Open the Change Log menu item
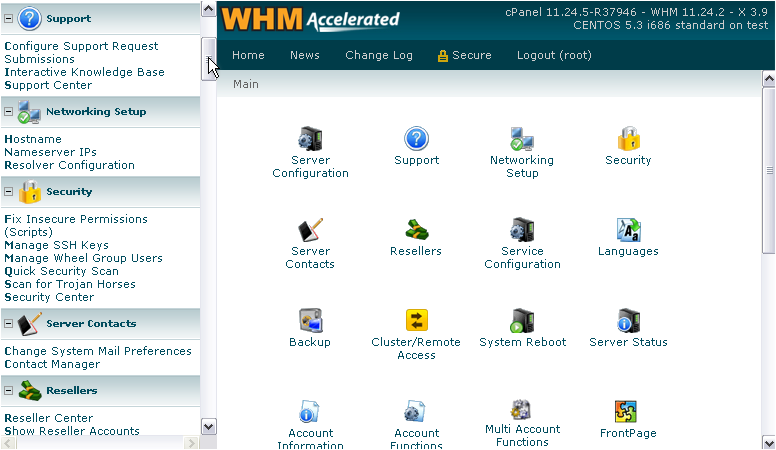776x450 pixels. pos(379,56)
